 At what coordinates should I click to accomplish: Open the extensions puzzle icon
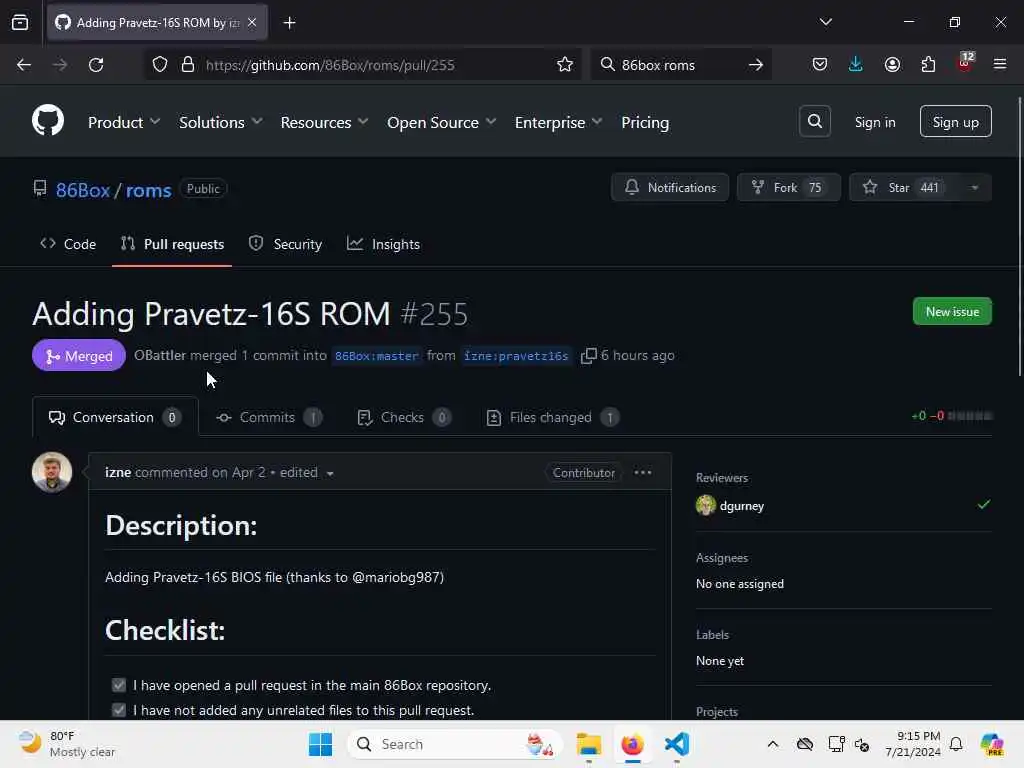click(x=928, y=65)
